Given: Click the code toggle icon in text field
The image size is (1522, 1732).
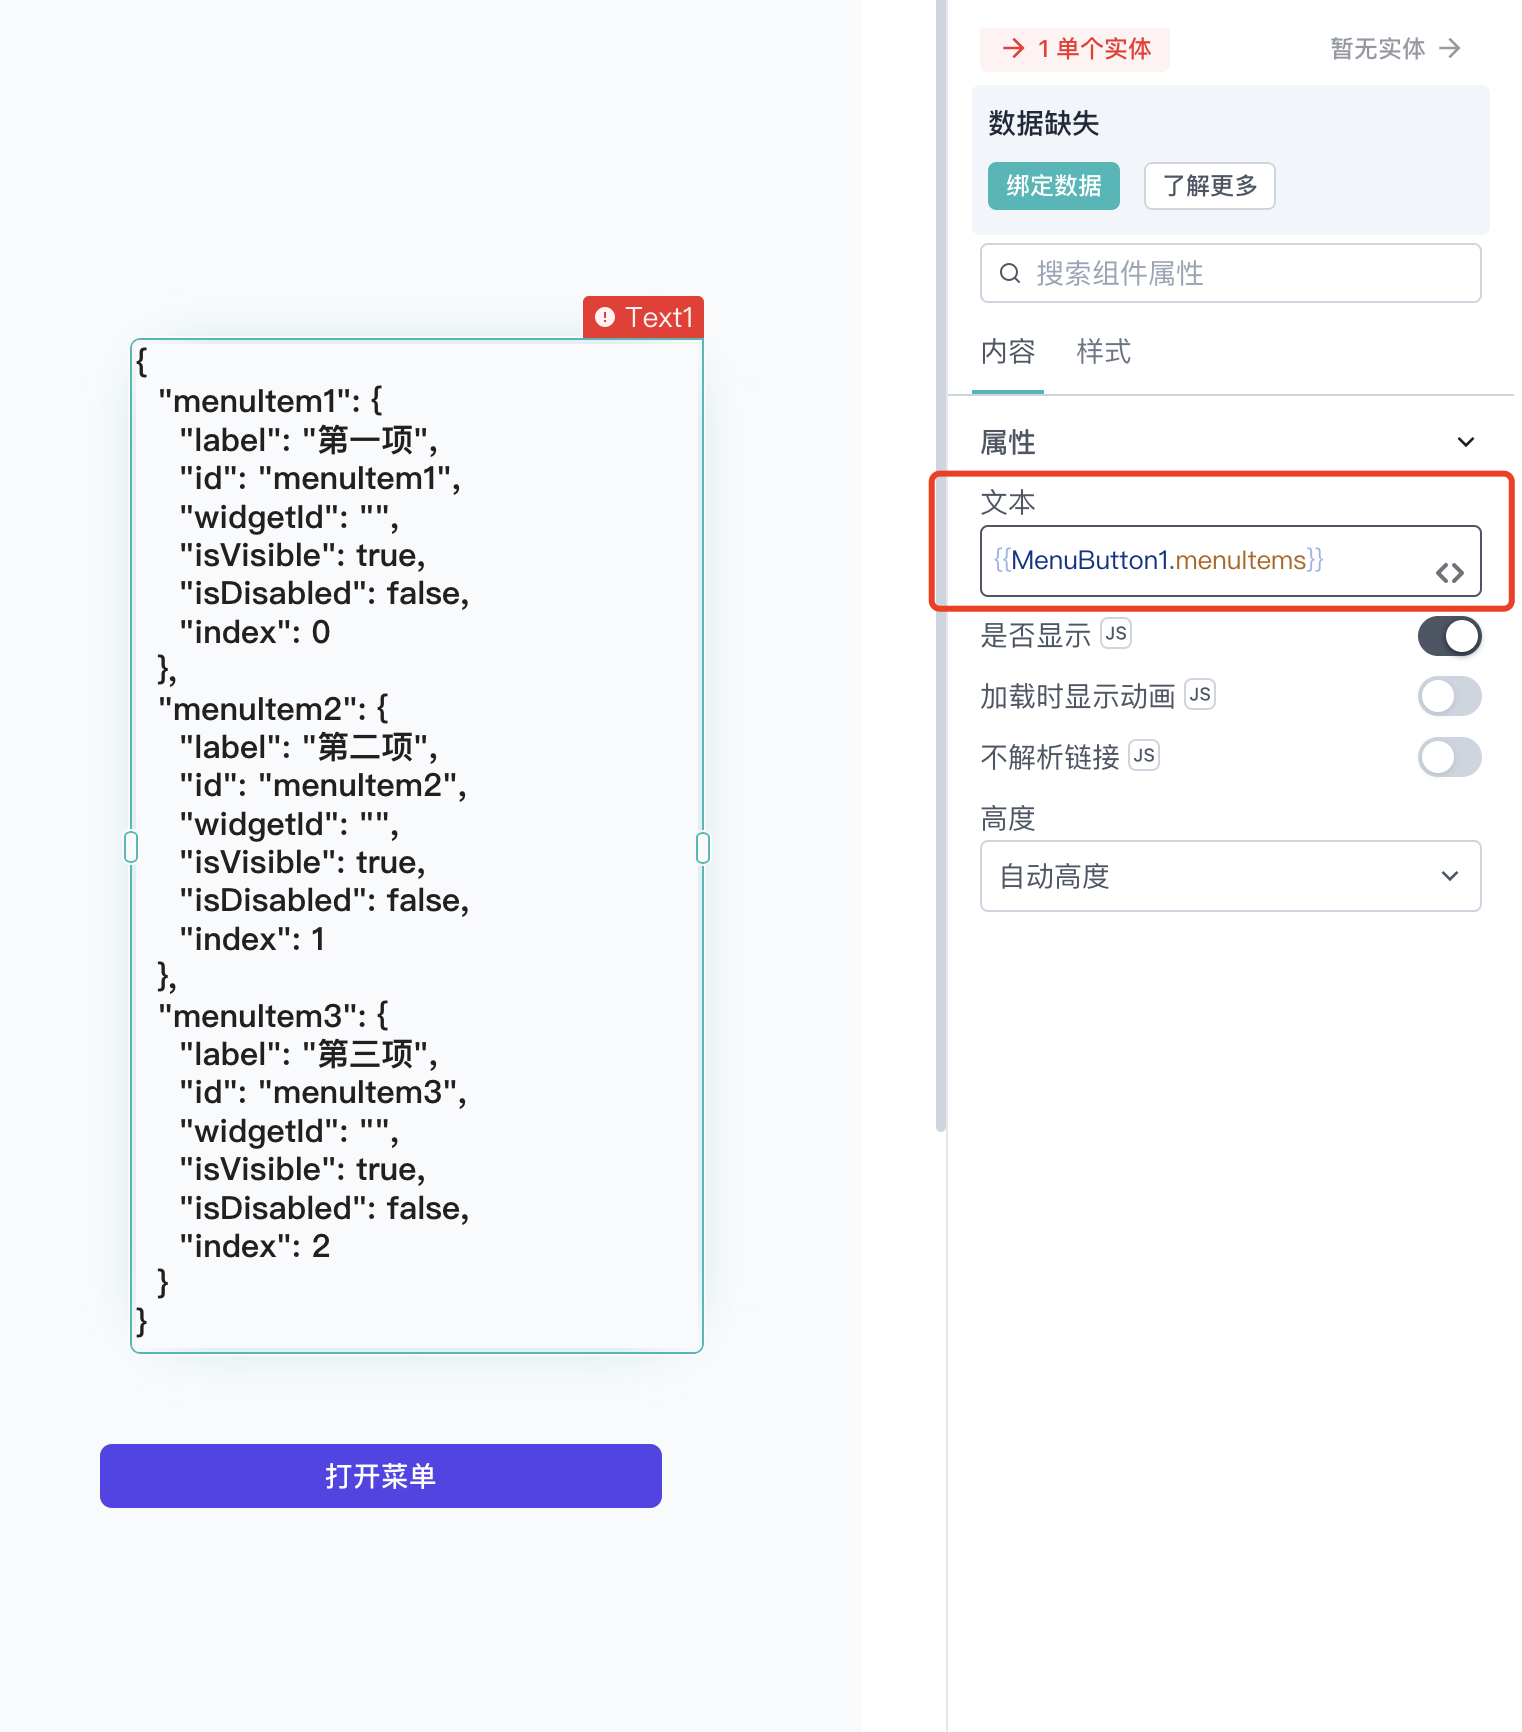Looking at the screenshot, I should point(1449,573).
